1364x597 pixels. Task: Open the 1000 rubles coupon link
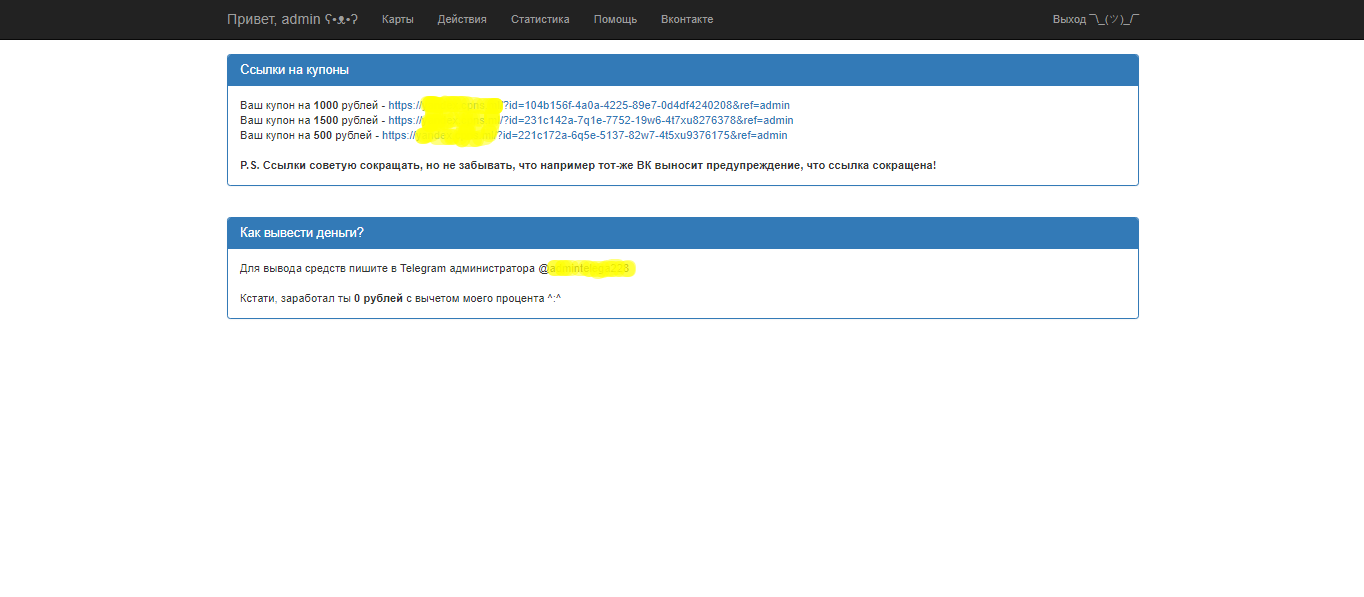coord(589,105)
